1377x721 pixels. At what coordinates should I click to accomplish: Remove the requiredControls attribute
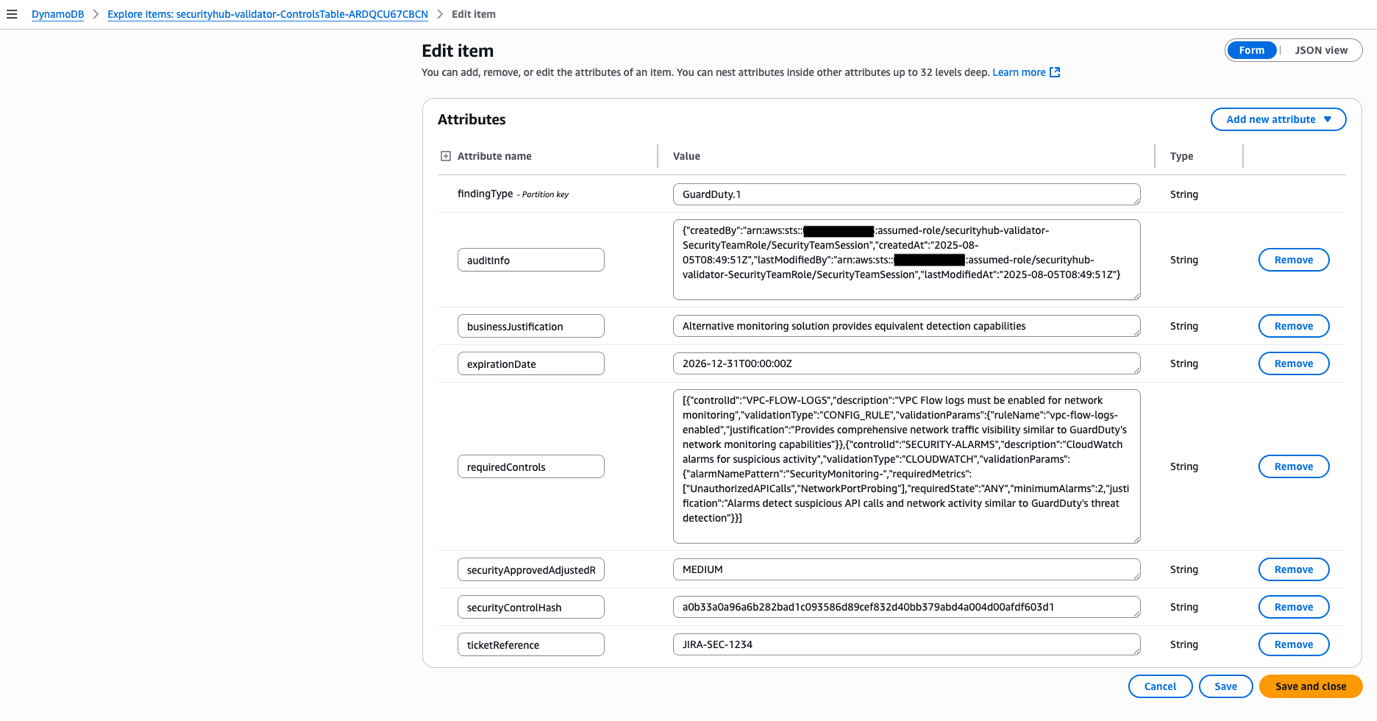coord(1293,466)
